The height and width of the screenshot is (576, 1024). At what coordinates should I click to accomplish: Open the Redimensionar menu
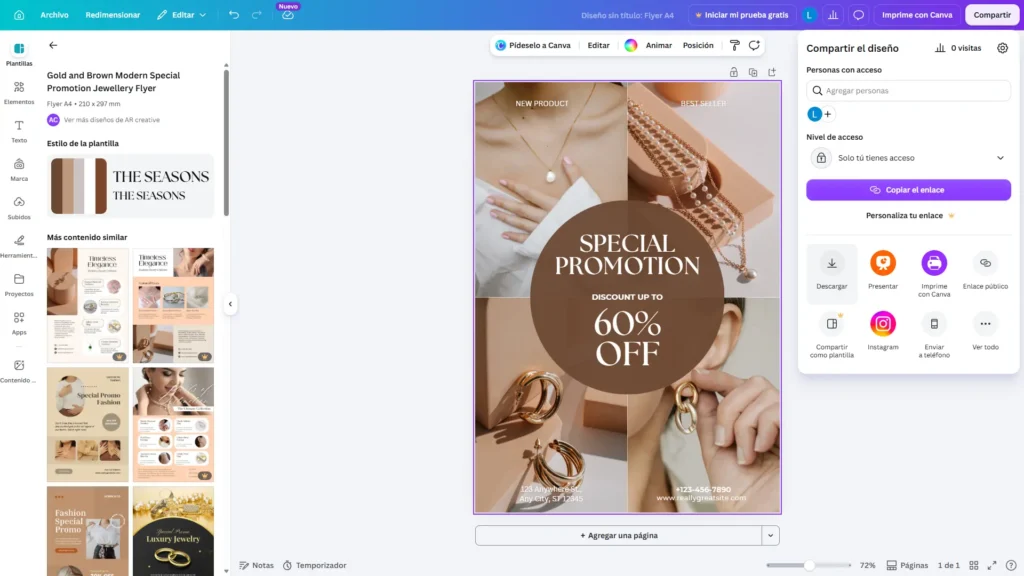coord(112,14)
